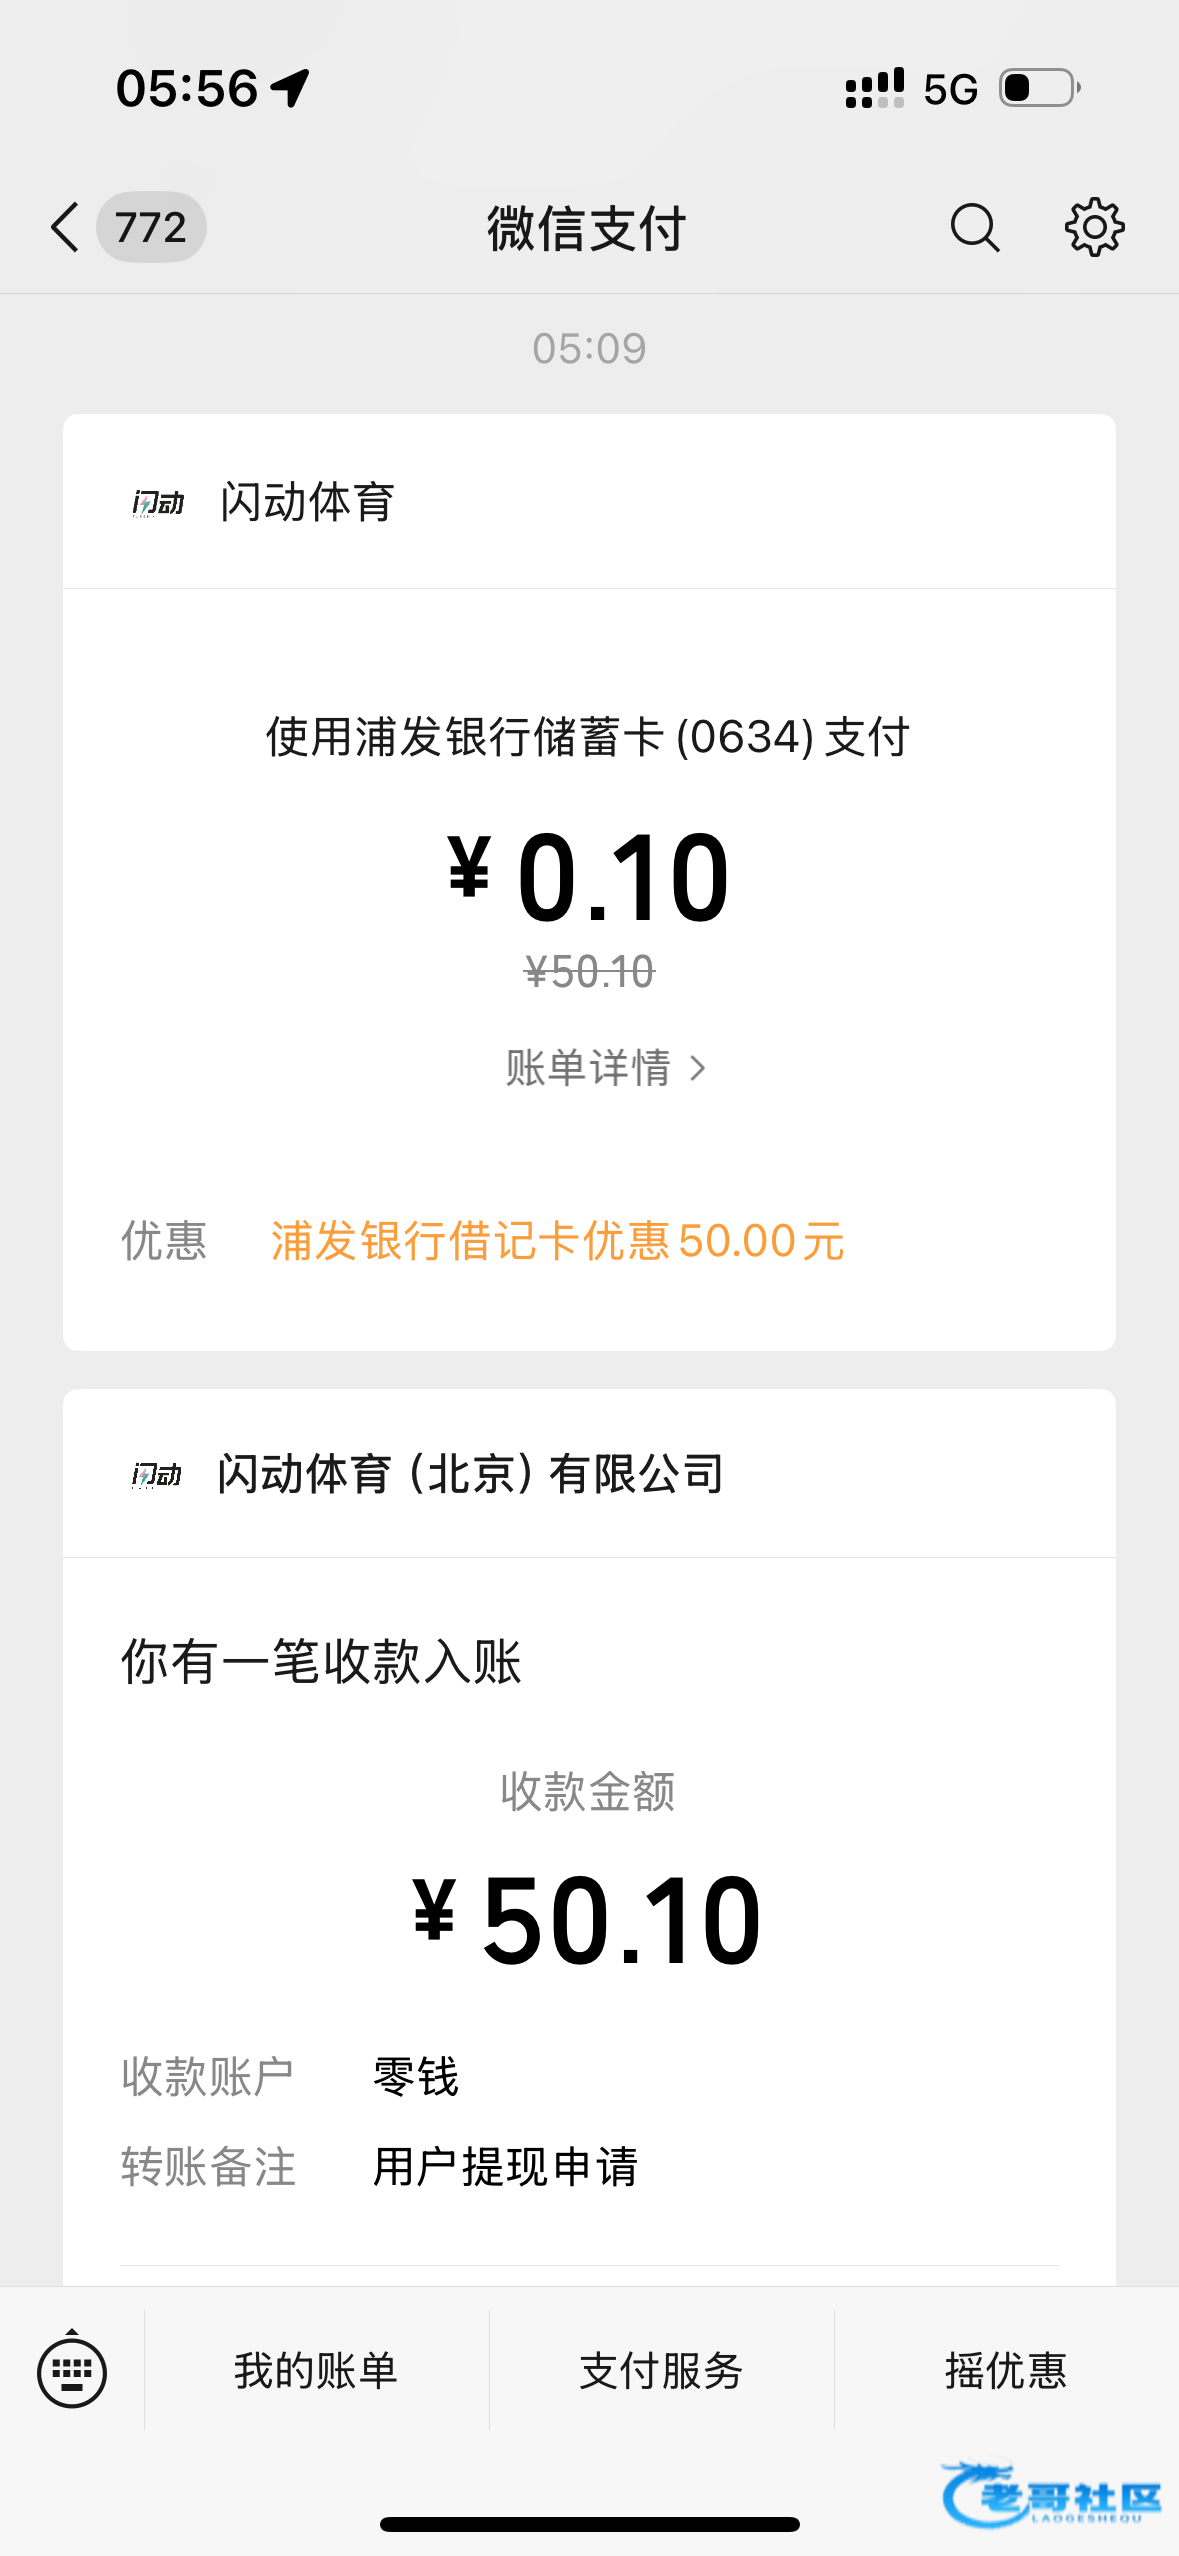The height and width of the screenshot is (2556, 1179).
Task: Tap the 你有一笔收款入账 notification title
Action: tap(321, 1662)
